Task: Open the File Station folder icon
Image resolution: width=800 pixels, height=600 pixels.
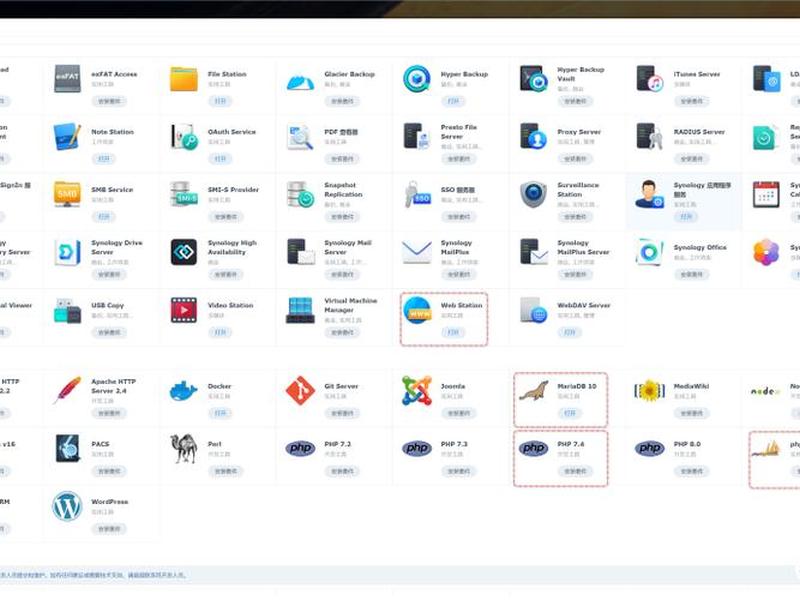Action: pos(184,79)
